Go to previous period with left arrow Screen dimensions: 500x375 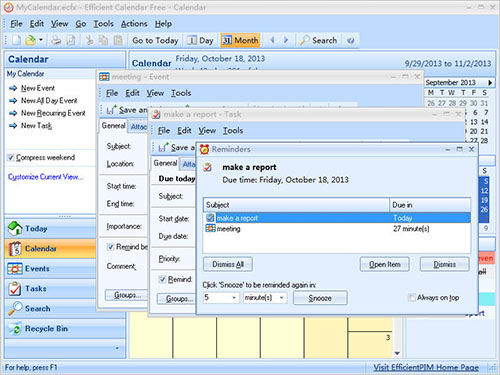(272, 40)
